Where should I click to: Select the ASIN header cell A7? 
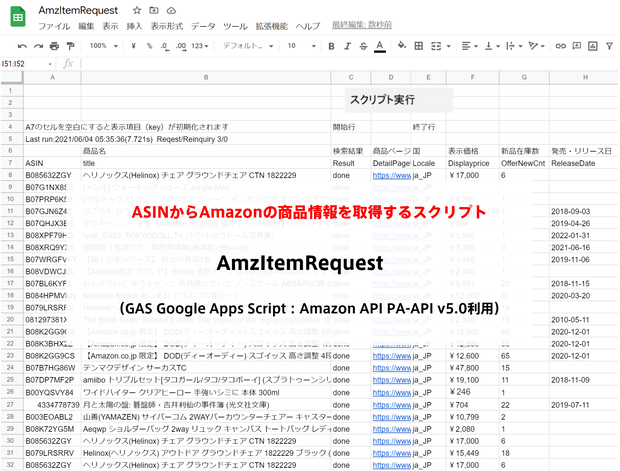[52, 163]
